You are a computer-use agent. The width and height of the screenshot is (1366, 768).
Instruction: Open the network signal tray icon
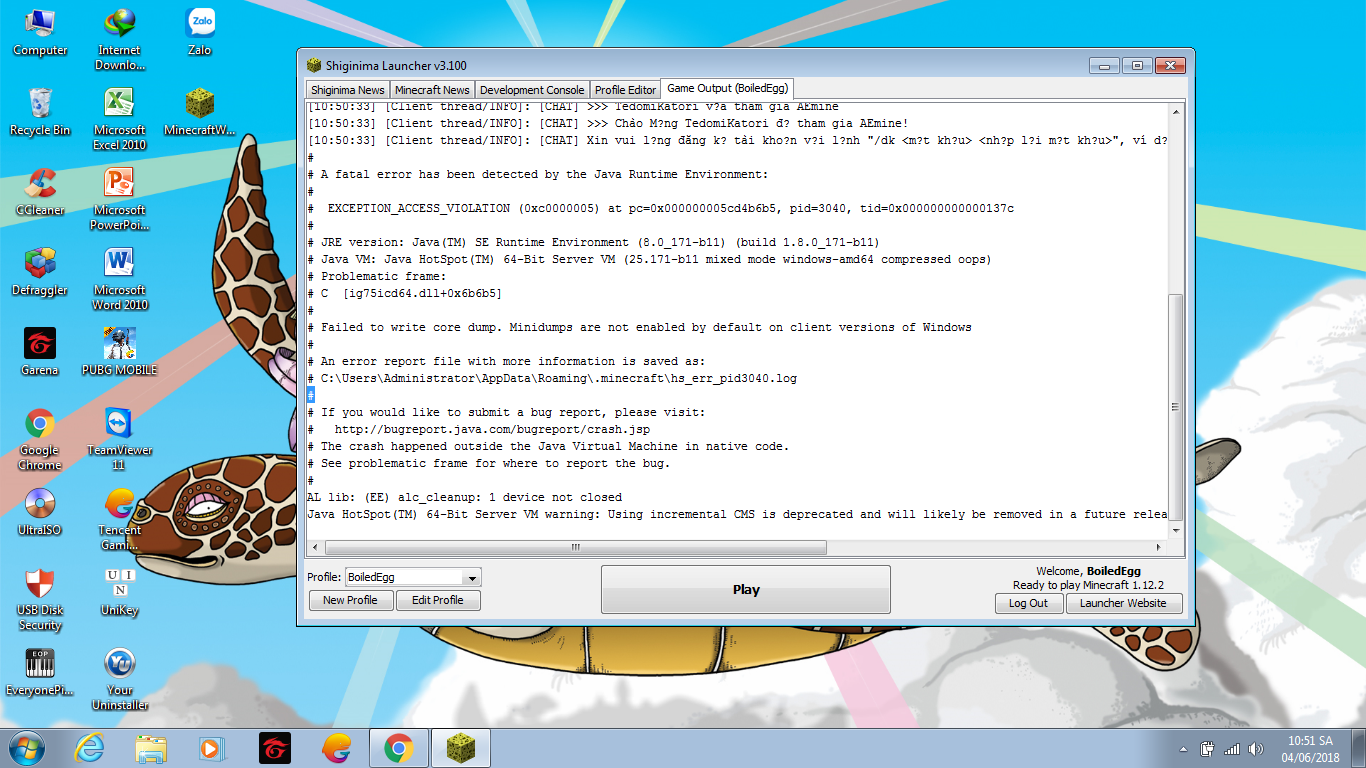(1232, 748)
